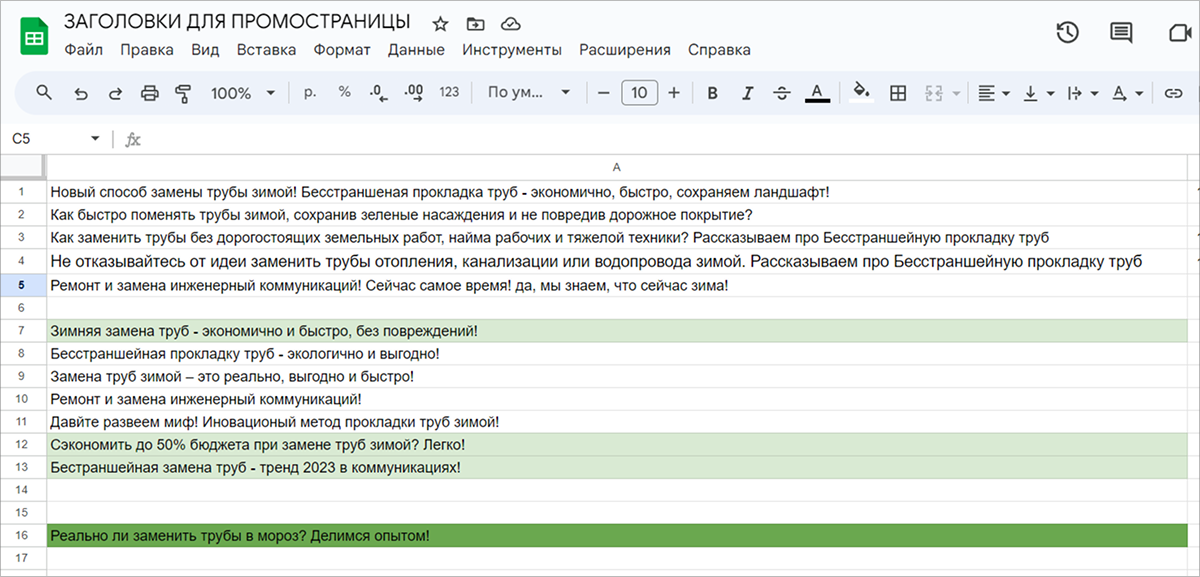Select cell 'Давйте развеем миф!'

pyautogui.click(x=616, y=422)
